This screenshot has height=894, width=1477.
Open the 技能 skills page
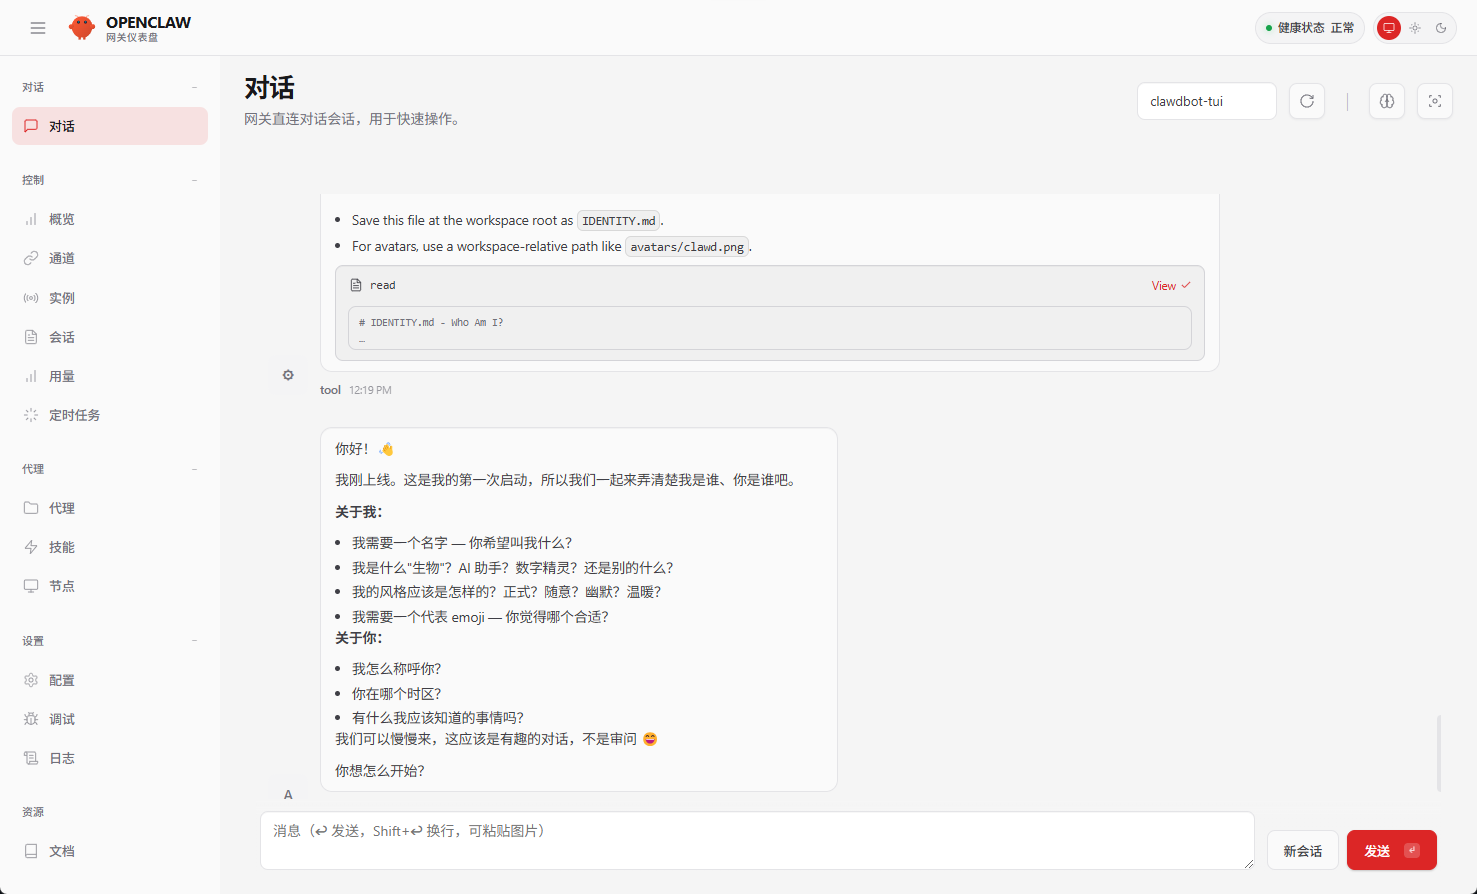[x=62, y=547]
